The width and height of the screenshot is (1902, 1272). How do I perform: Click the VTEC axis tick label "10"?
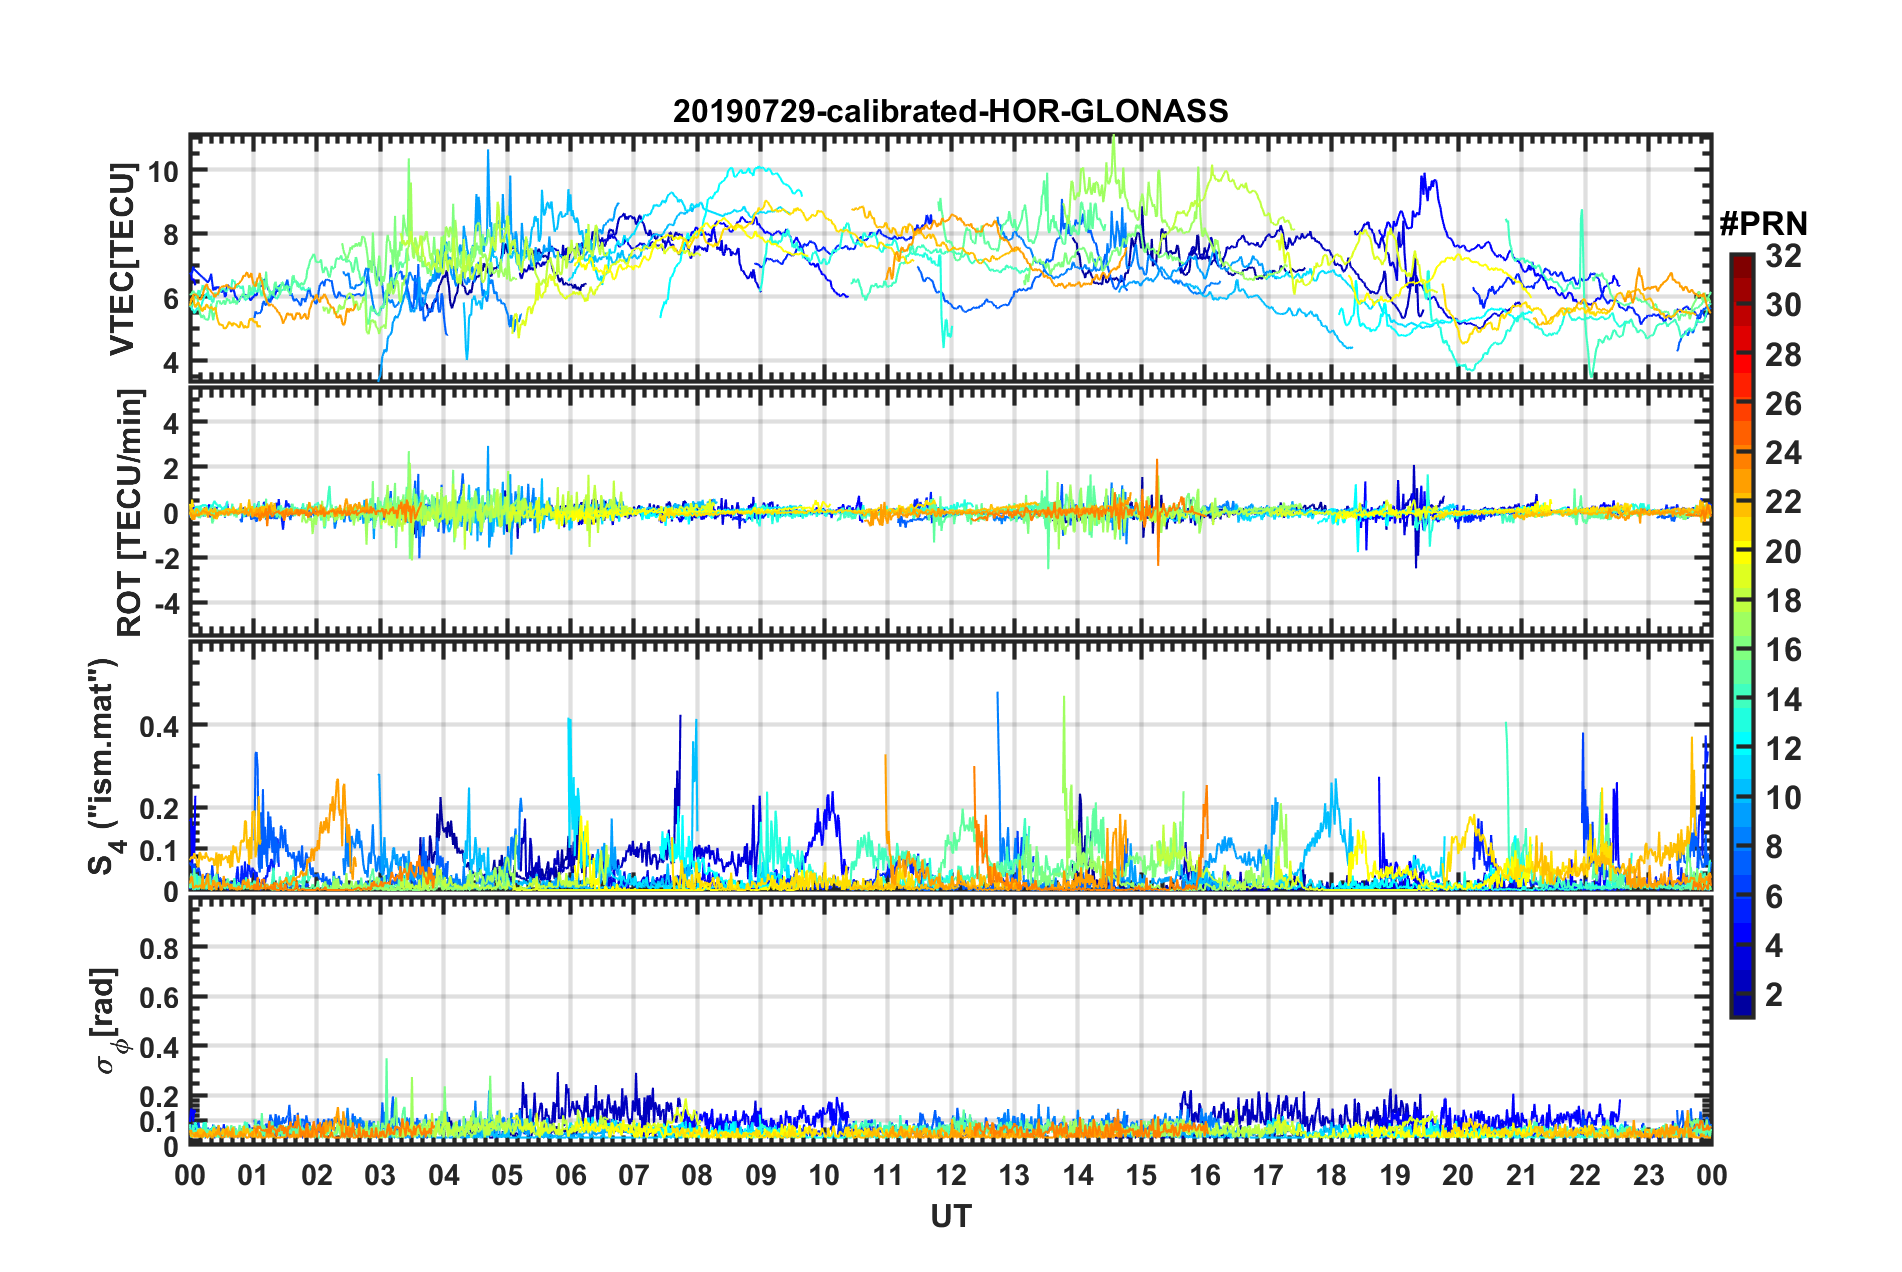click(163, 172)
